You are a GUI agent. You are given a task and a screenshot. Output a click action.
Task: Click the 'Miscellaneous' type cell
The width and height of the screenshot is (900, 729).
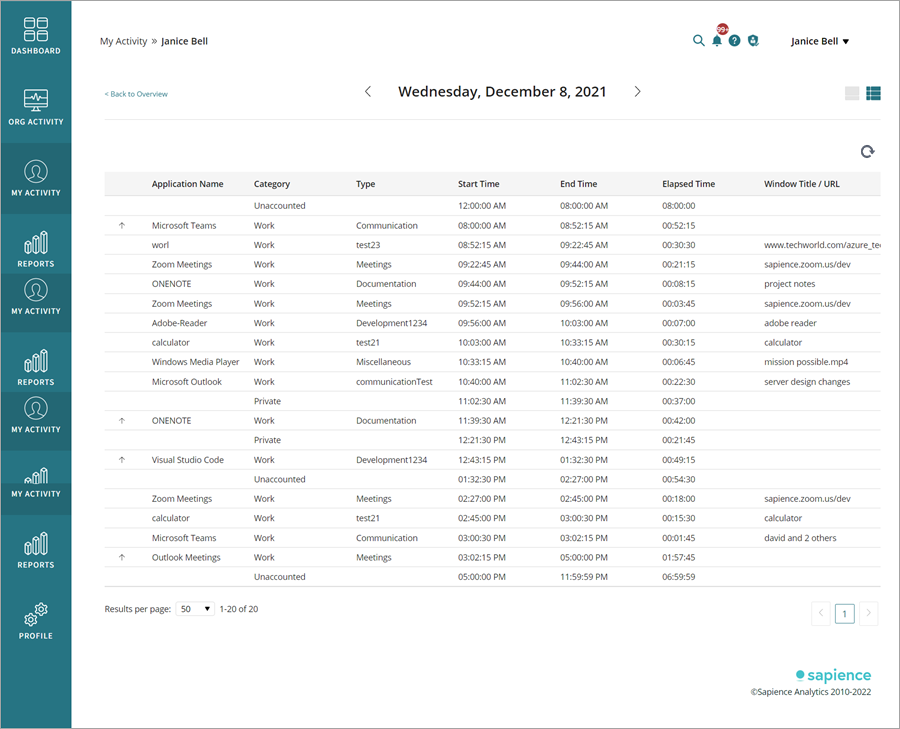tap(383, 362)
